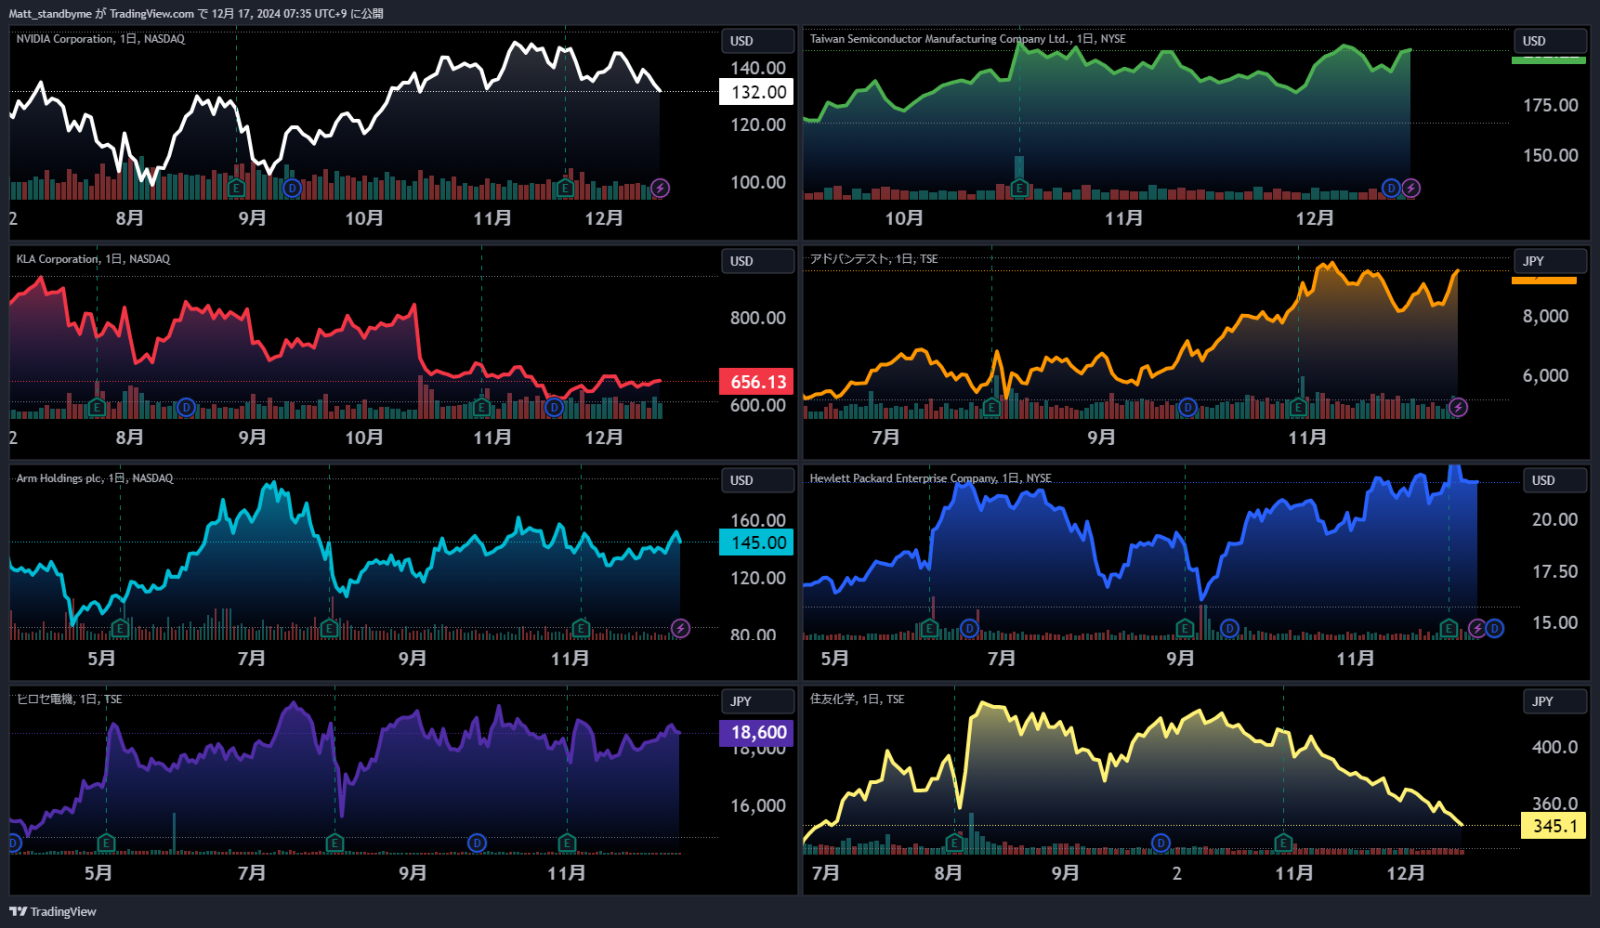Click the 345.1 price label on 住友化学

click(1553, 826)
